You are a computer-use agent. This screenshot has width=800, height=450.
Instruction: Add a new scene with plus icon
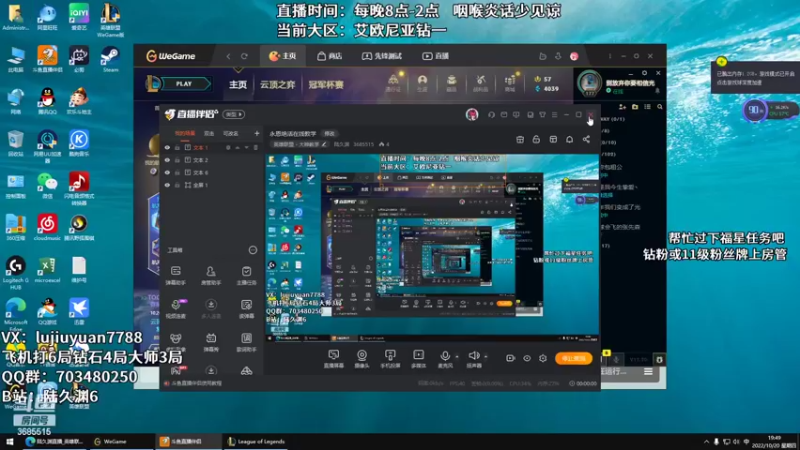(257, 133)
